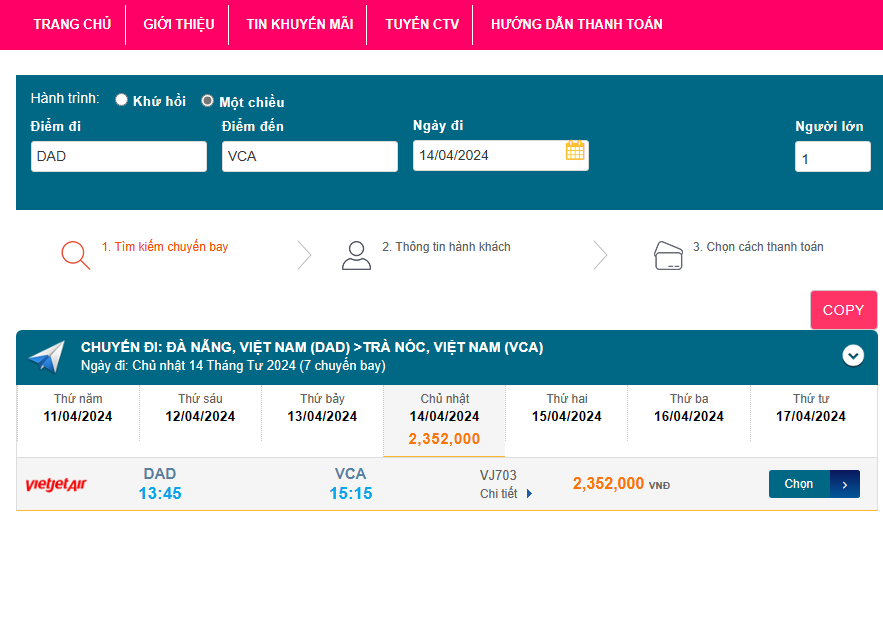Image resolution: width=883 pixels, height=639 pixels.
Task: Click the magnifier search flight step icon
Action: pyautogui.click(x=75, y=255)
